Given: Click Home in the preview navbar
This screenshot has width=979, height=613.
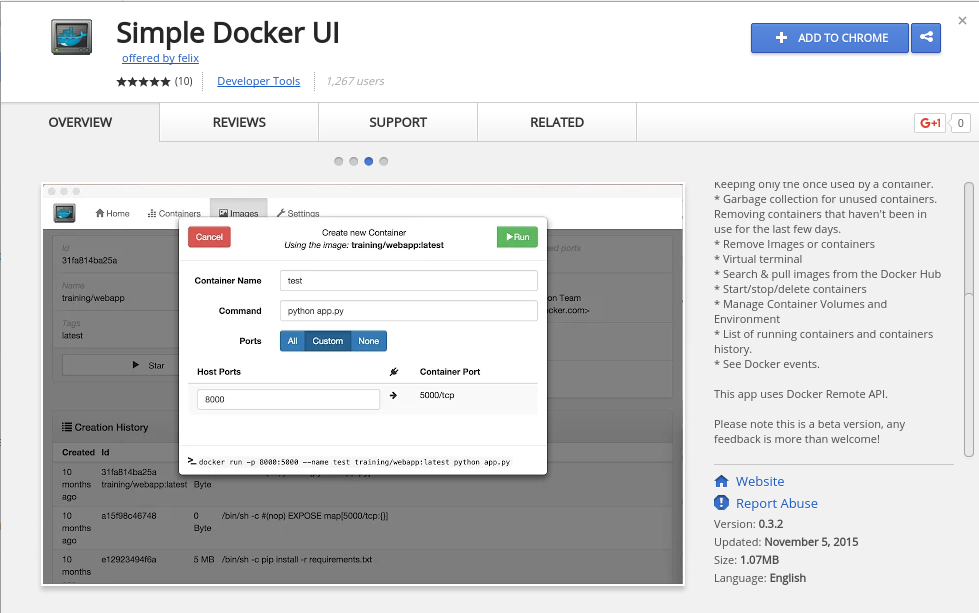Looking at the screenshot, I should (x=112, y=213).
